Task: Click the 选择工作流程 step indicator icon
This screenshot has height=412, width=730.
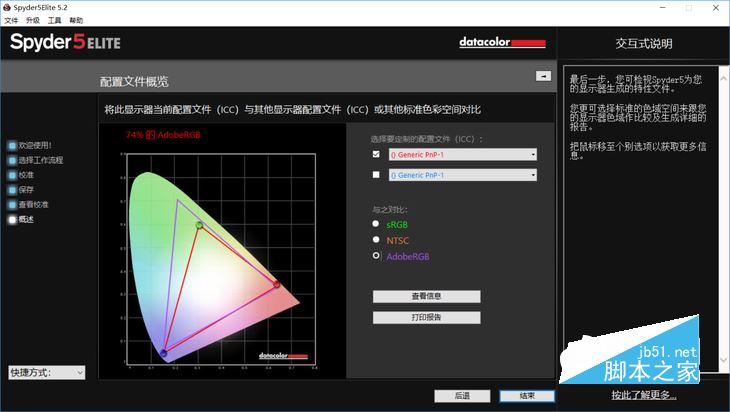Action: 13,161
